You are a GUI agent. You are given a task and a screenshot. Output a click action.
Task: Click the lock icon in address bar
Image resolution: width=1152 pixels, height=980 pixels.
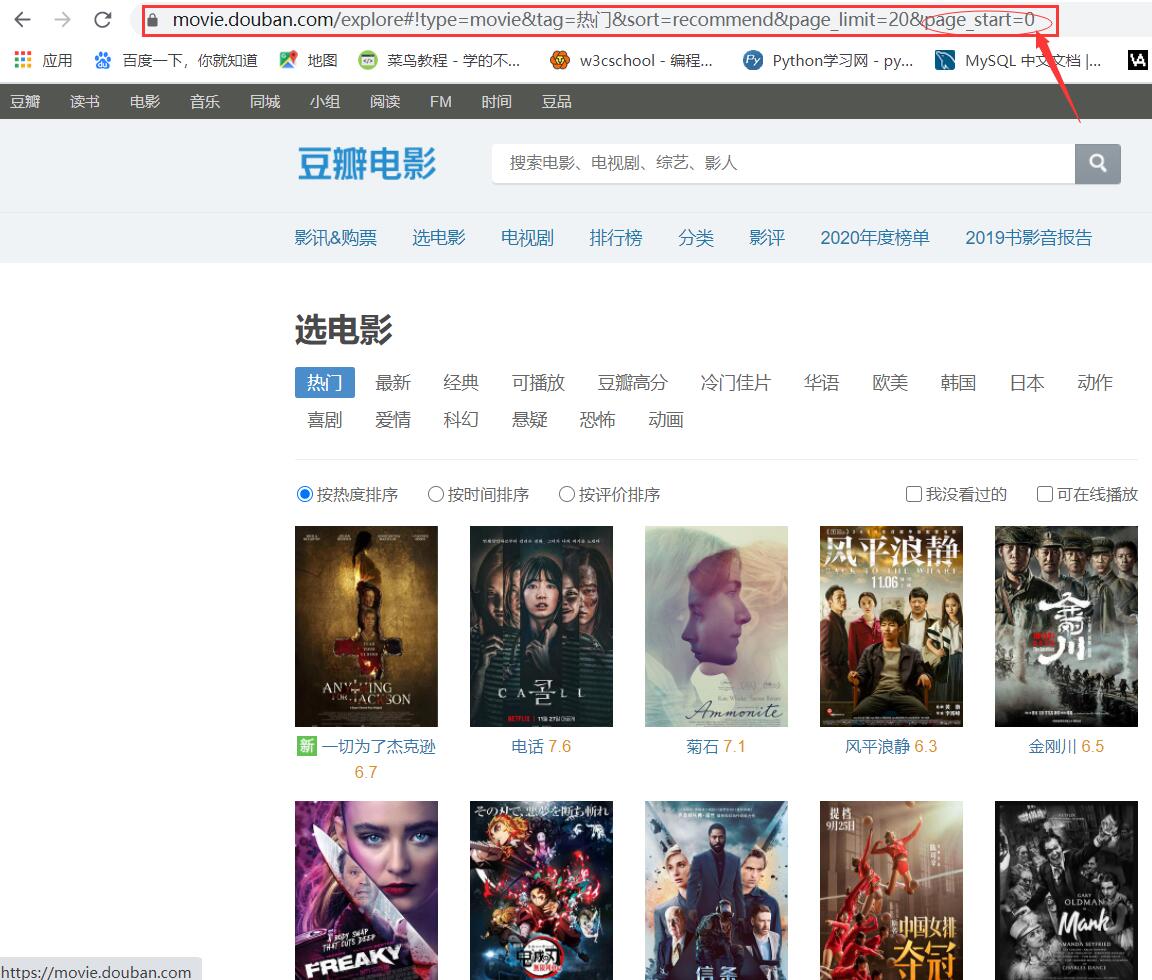pos(152,21)
